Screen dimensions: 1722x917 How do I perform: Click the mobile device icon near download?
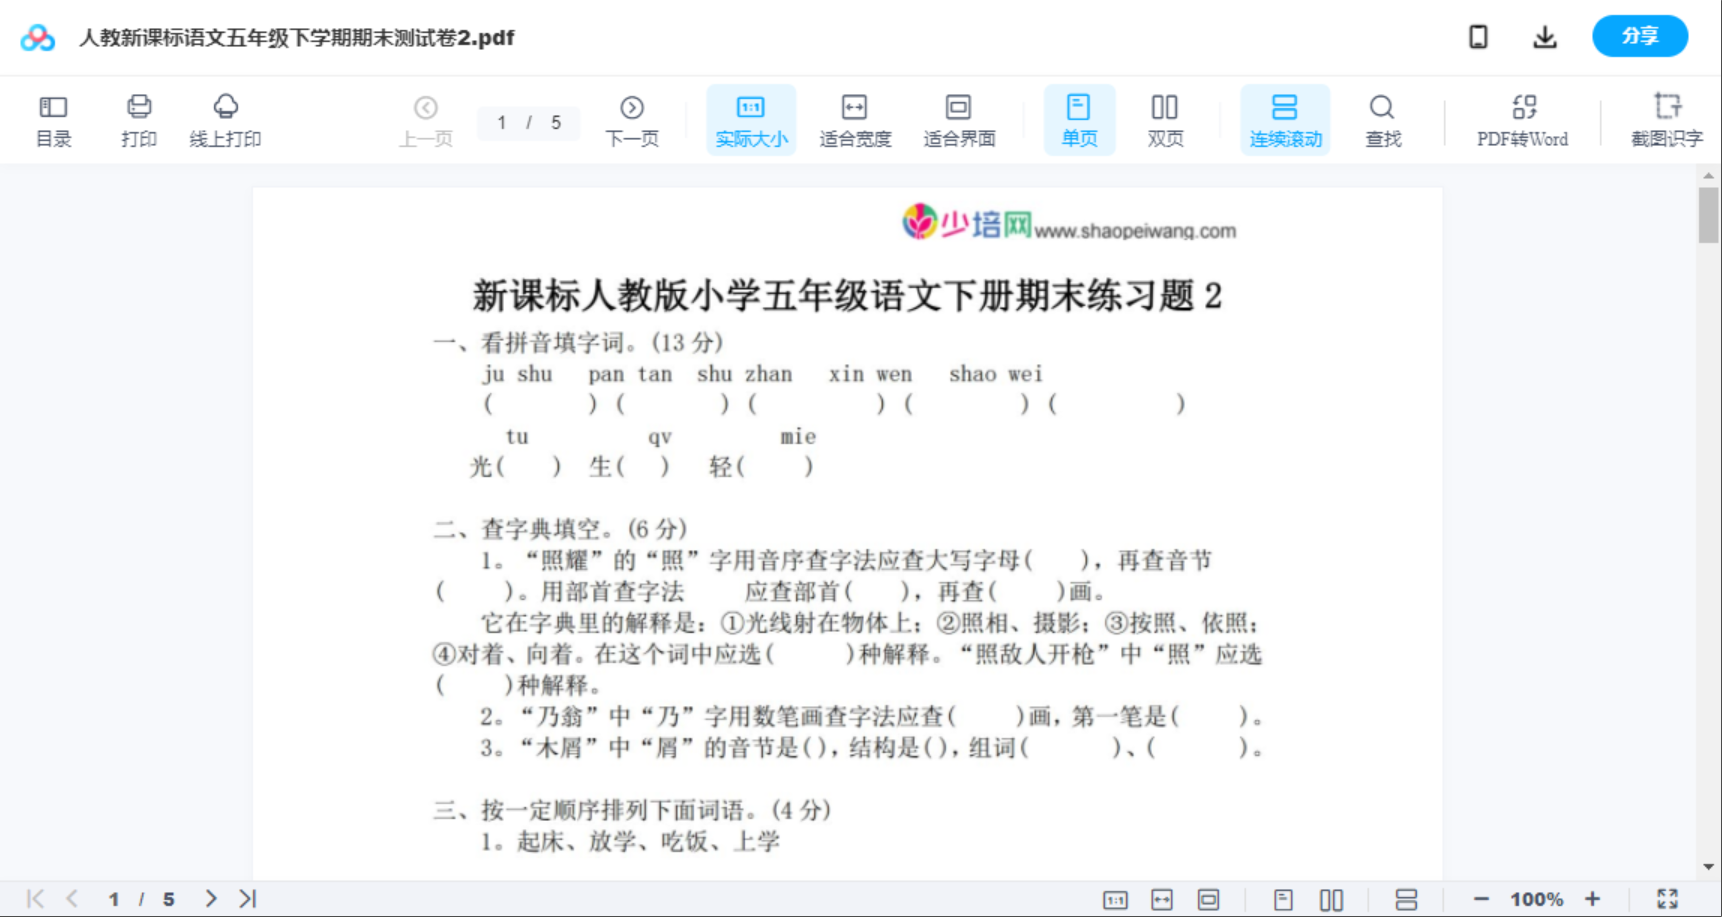tap(1478, 36)
